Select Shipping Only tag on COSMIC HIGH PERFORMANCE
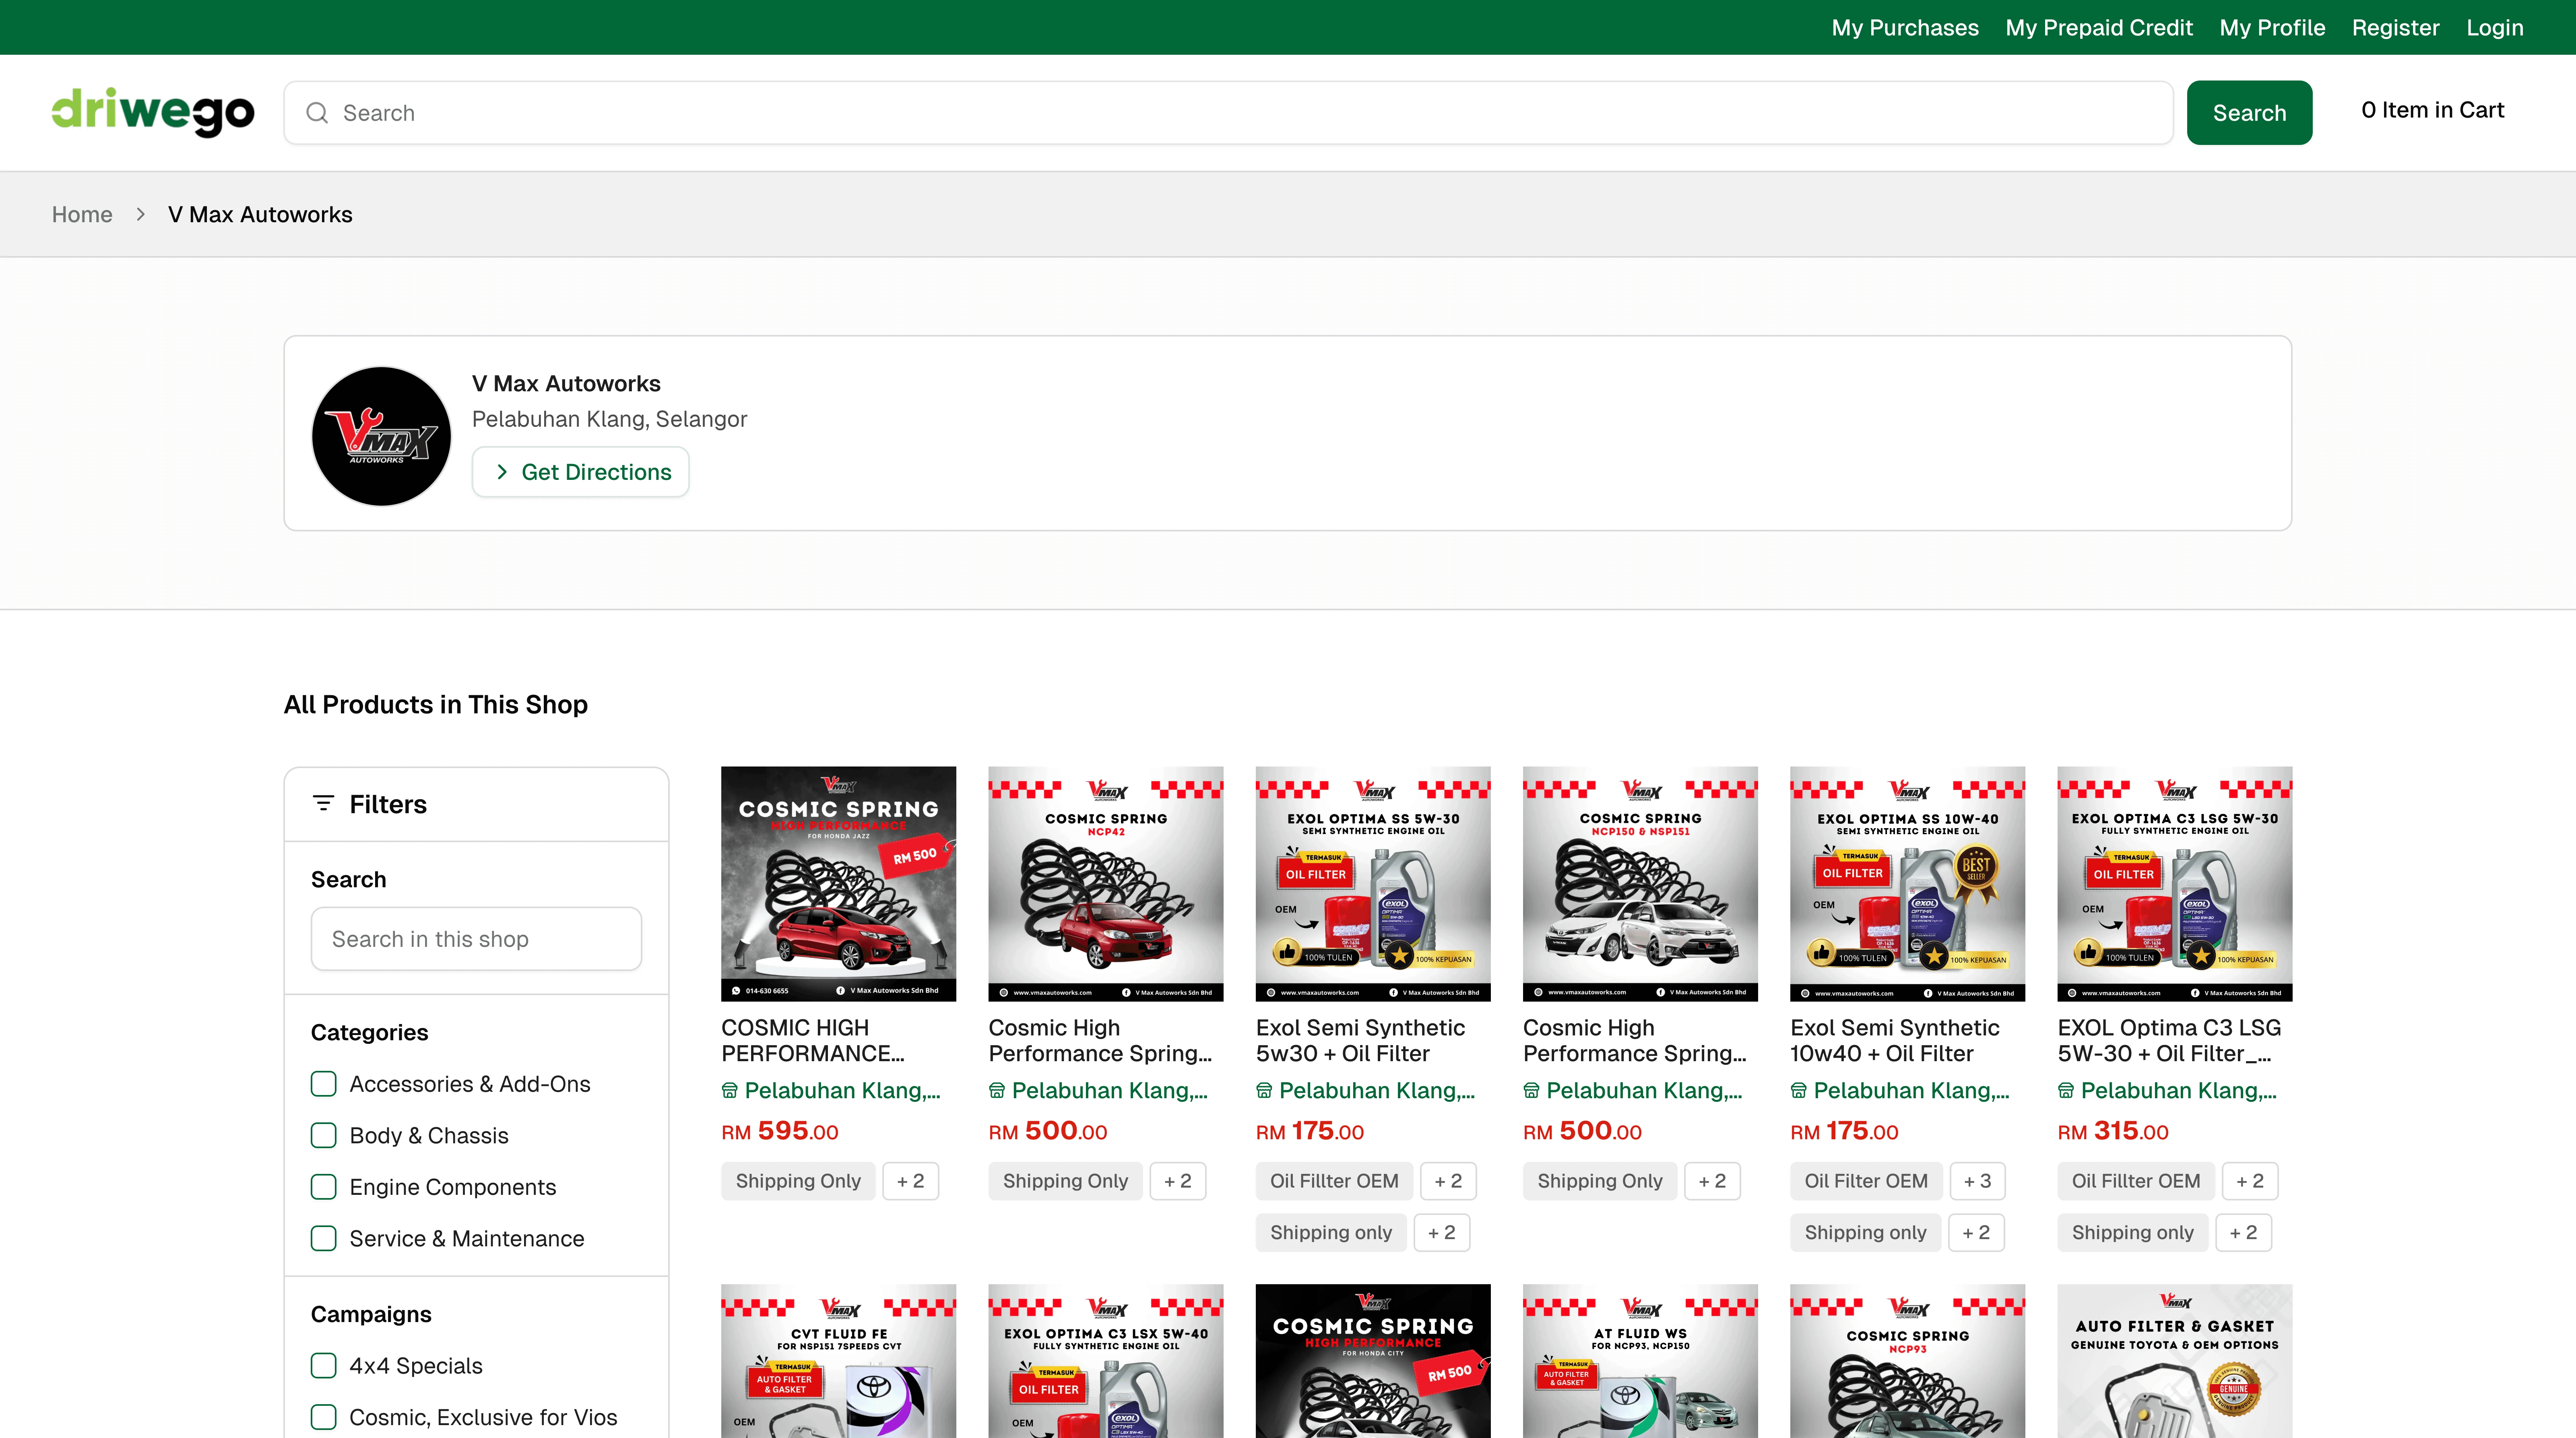Image resolution: width=2576 pixels, height=1438 pixels. (798, 1181)
